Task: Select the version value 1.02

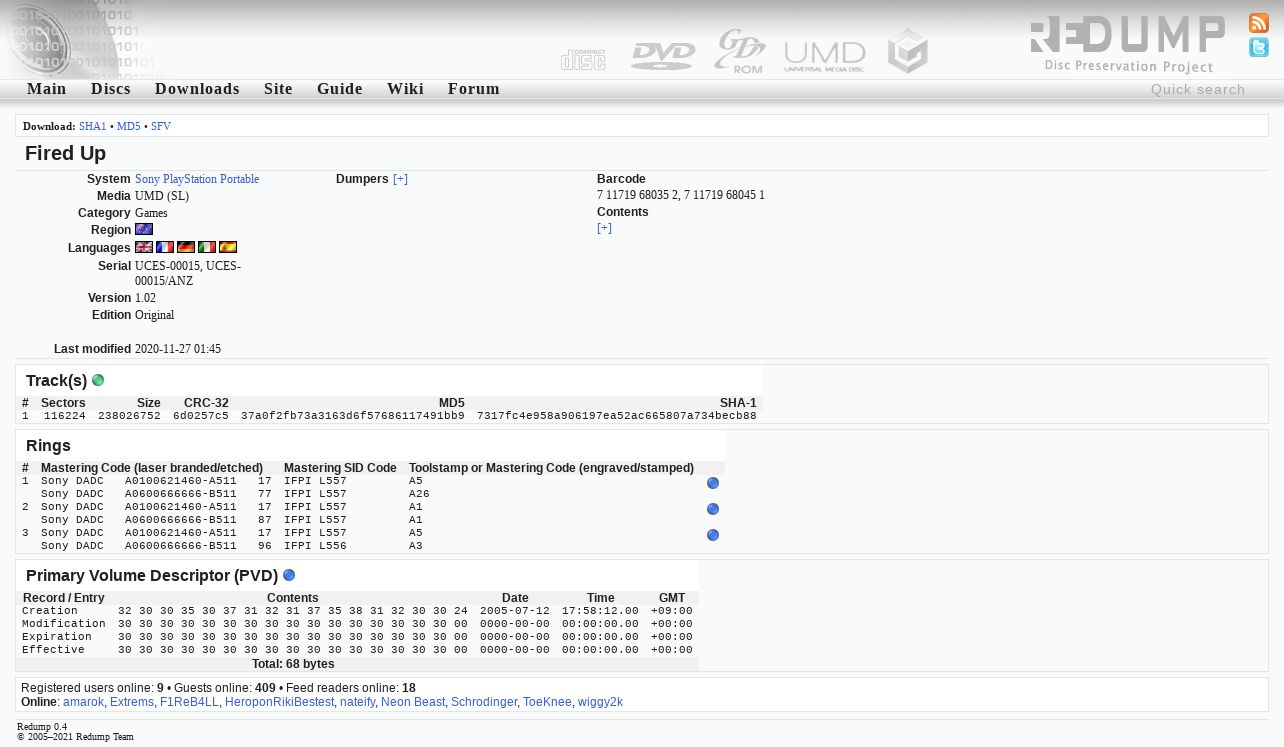Action: tap(145, 298)
